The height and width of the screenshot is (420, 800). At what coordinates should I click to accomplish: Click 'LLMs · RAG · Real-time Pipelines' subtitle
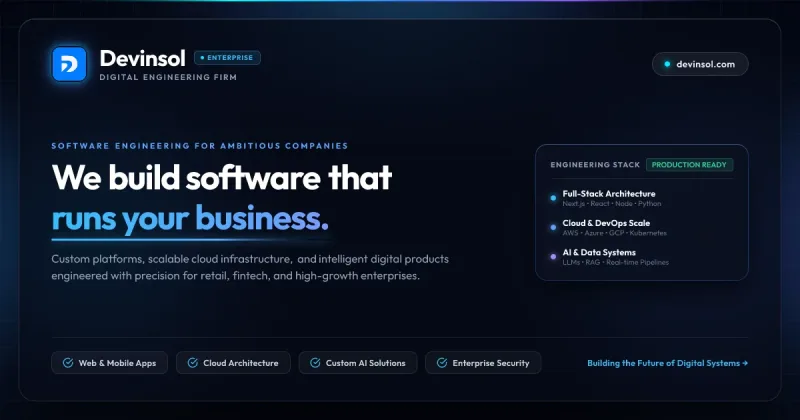pyautogui.click(x=615, y=262)
